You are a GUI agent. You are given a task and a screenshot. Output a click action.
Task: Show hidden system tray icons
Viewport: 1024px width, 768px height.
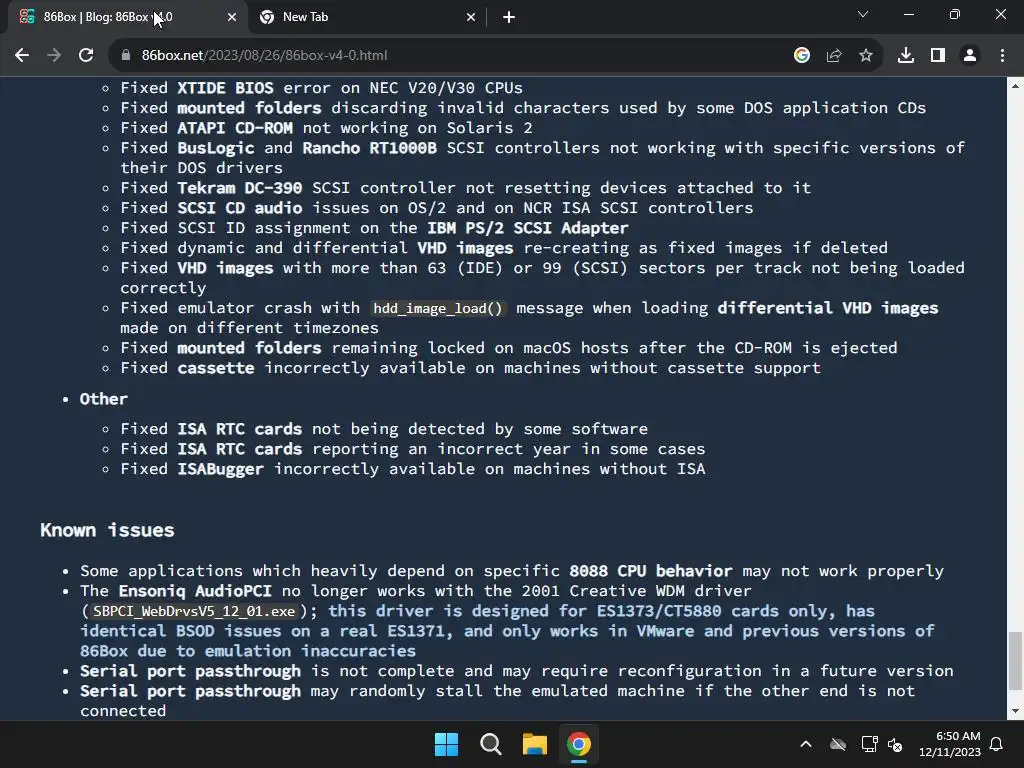[x=806, y=744]
